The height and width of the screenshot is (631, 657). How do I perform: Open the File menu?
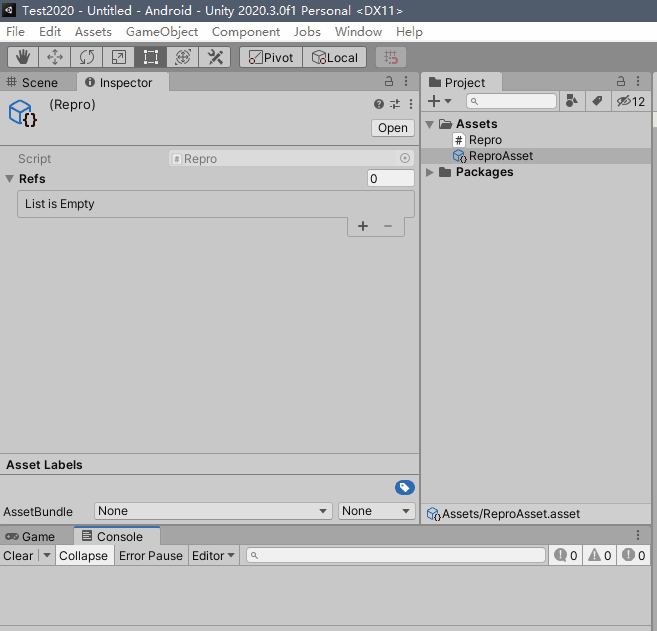click(15, 32)
